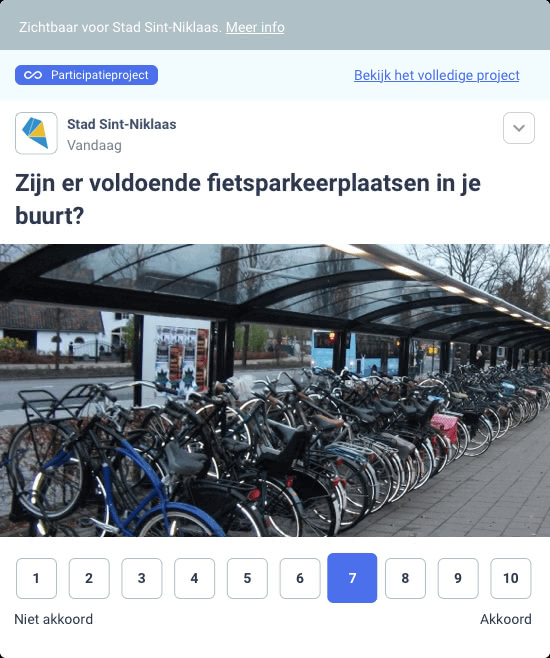Viewport: 550px width, 658px height.
Task: Click the selected rating 7 button
Action: point(352,578)
